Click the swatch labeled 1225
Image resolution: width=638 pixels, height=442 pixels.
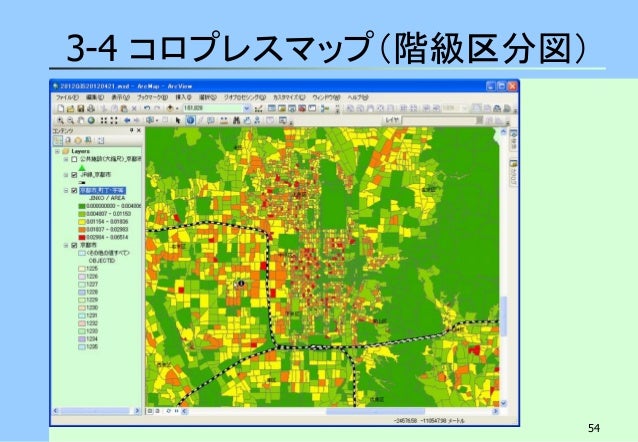coord(82,269)
